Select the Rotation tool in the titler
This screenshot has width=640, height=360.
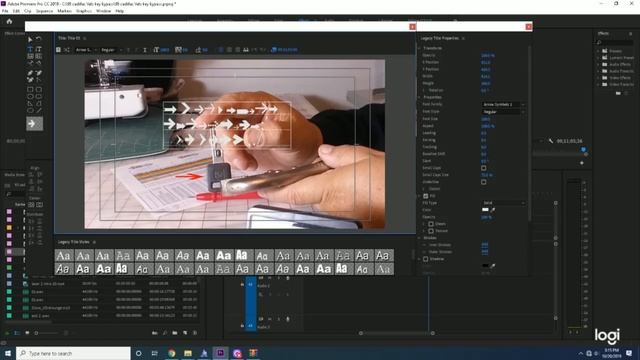pyautogui.click(x=39, y=39)
